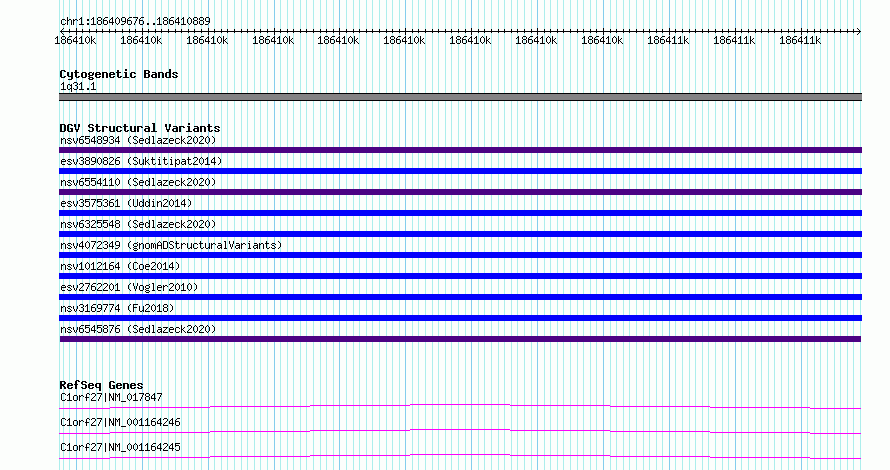Click the first 186411k ruler tick label

click(x=668, y=40)
